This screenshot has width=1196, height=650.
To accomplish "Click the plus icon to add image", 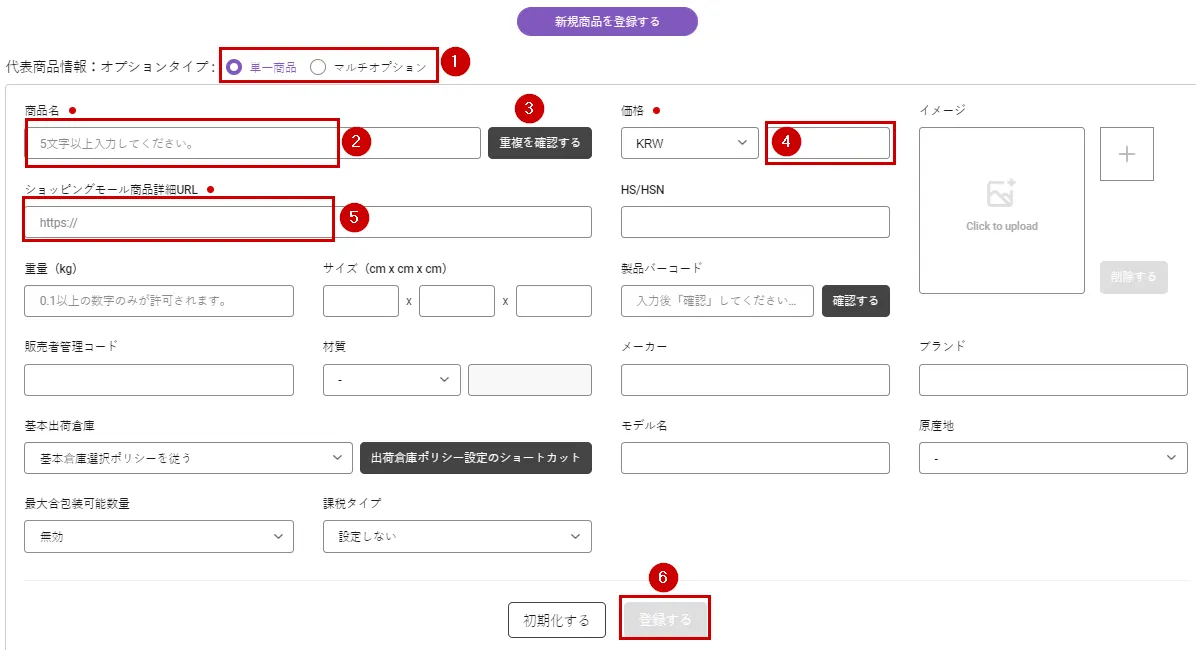I will click(1127, 154).
